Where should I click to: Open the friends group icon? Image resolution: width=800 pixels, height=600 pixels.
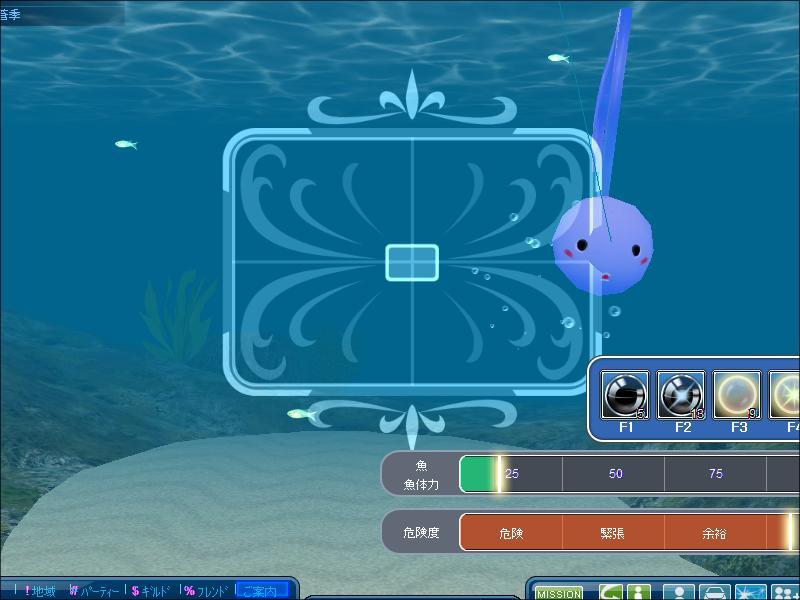(x=785, y=592)
